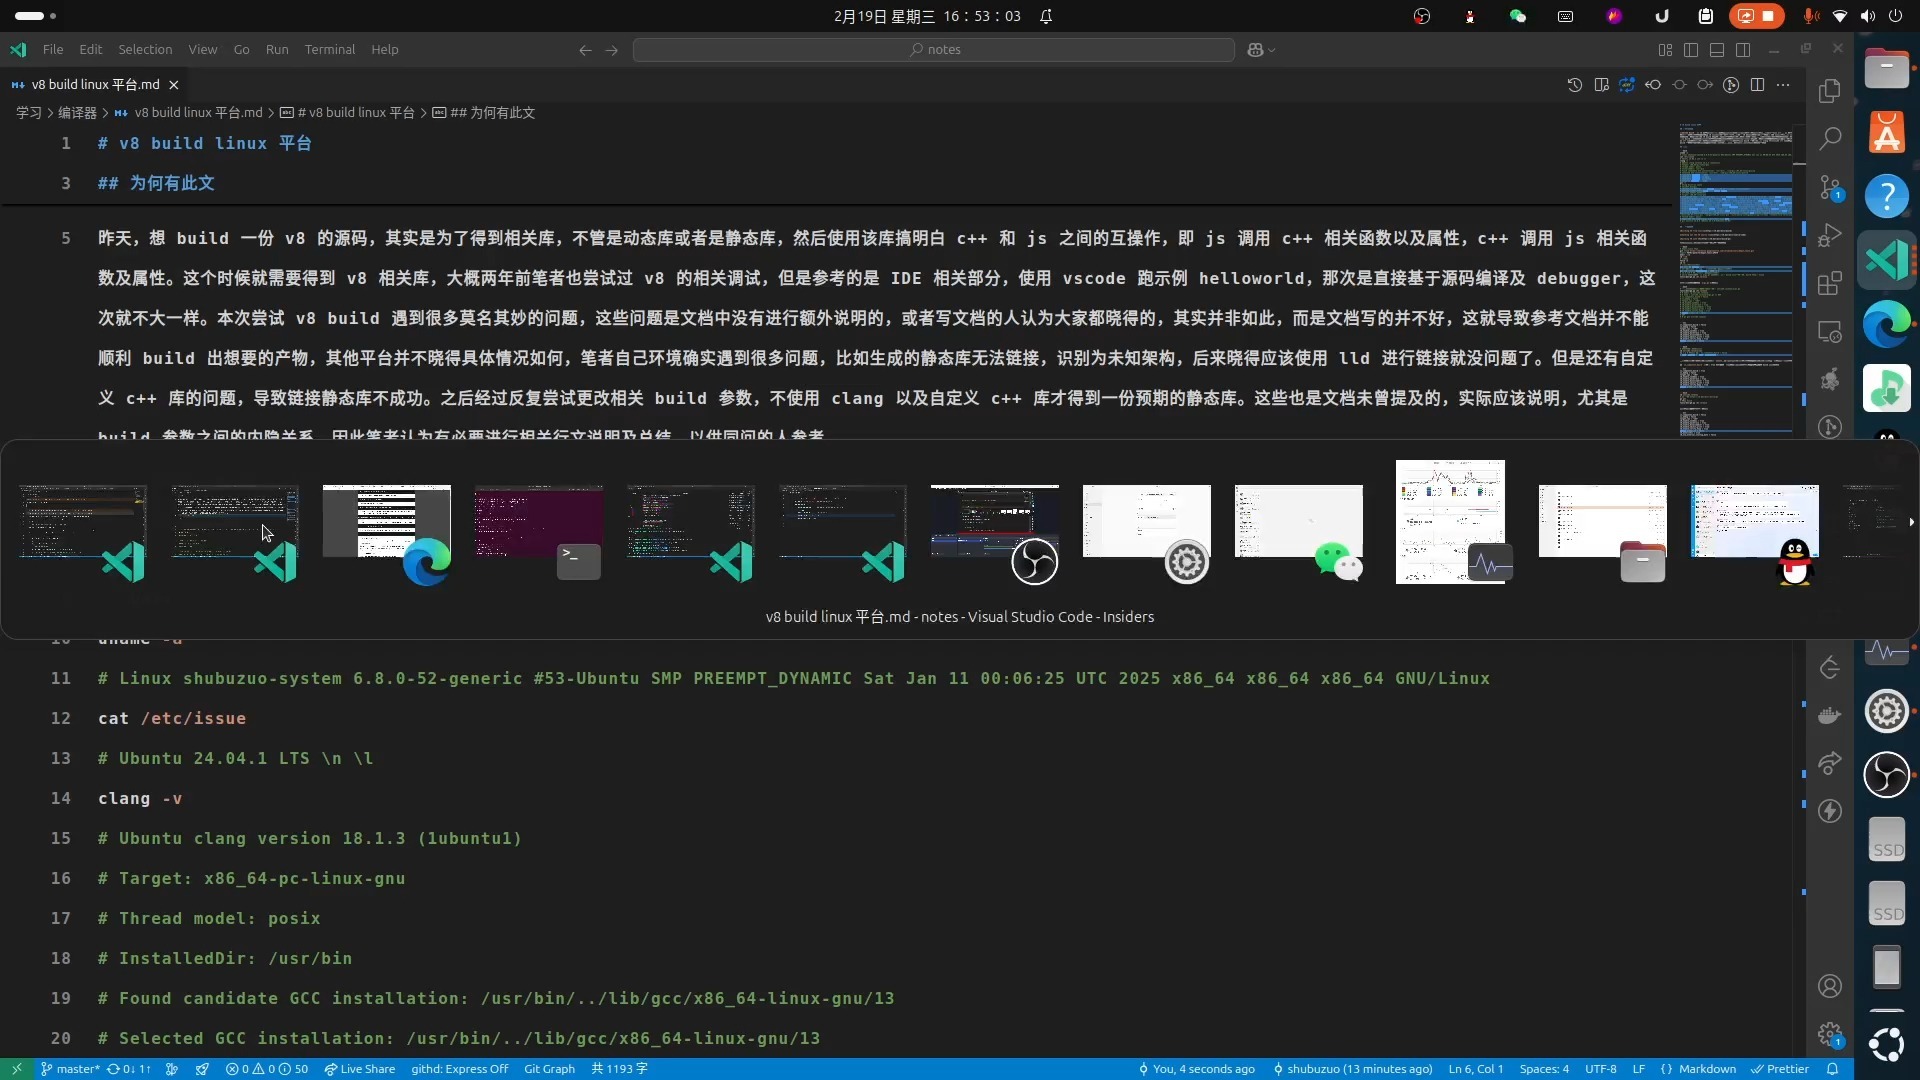Open changes with previous revision

(x=1653, y=85)
